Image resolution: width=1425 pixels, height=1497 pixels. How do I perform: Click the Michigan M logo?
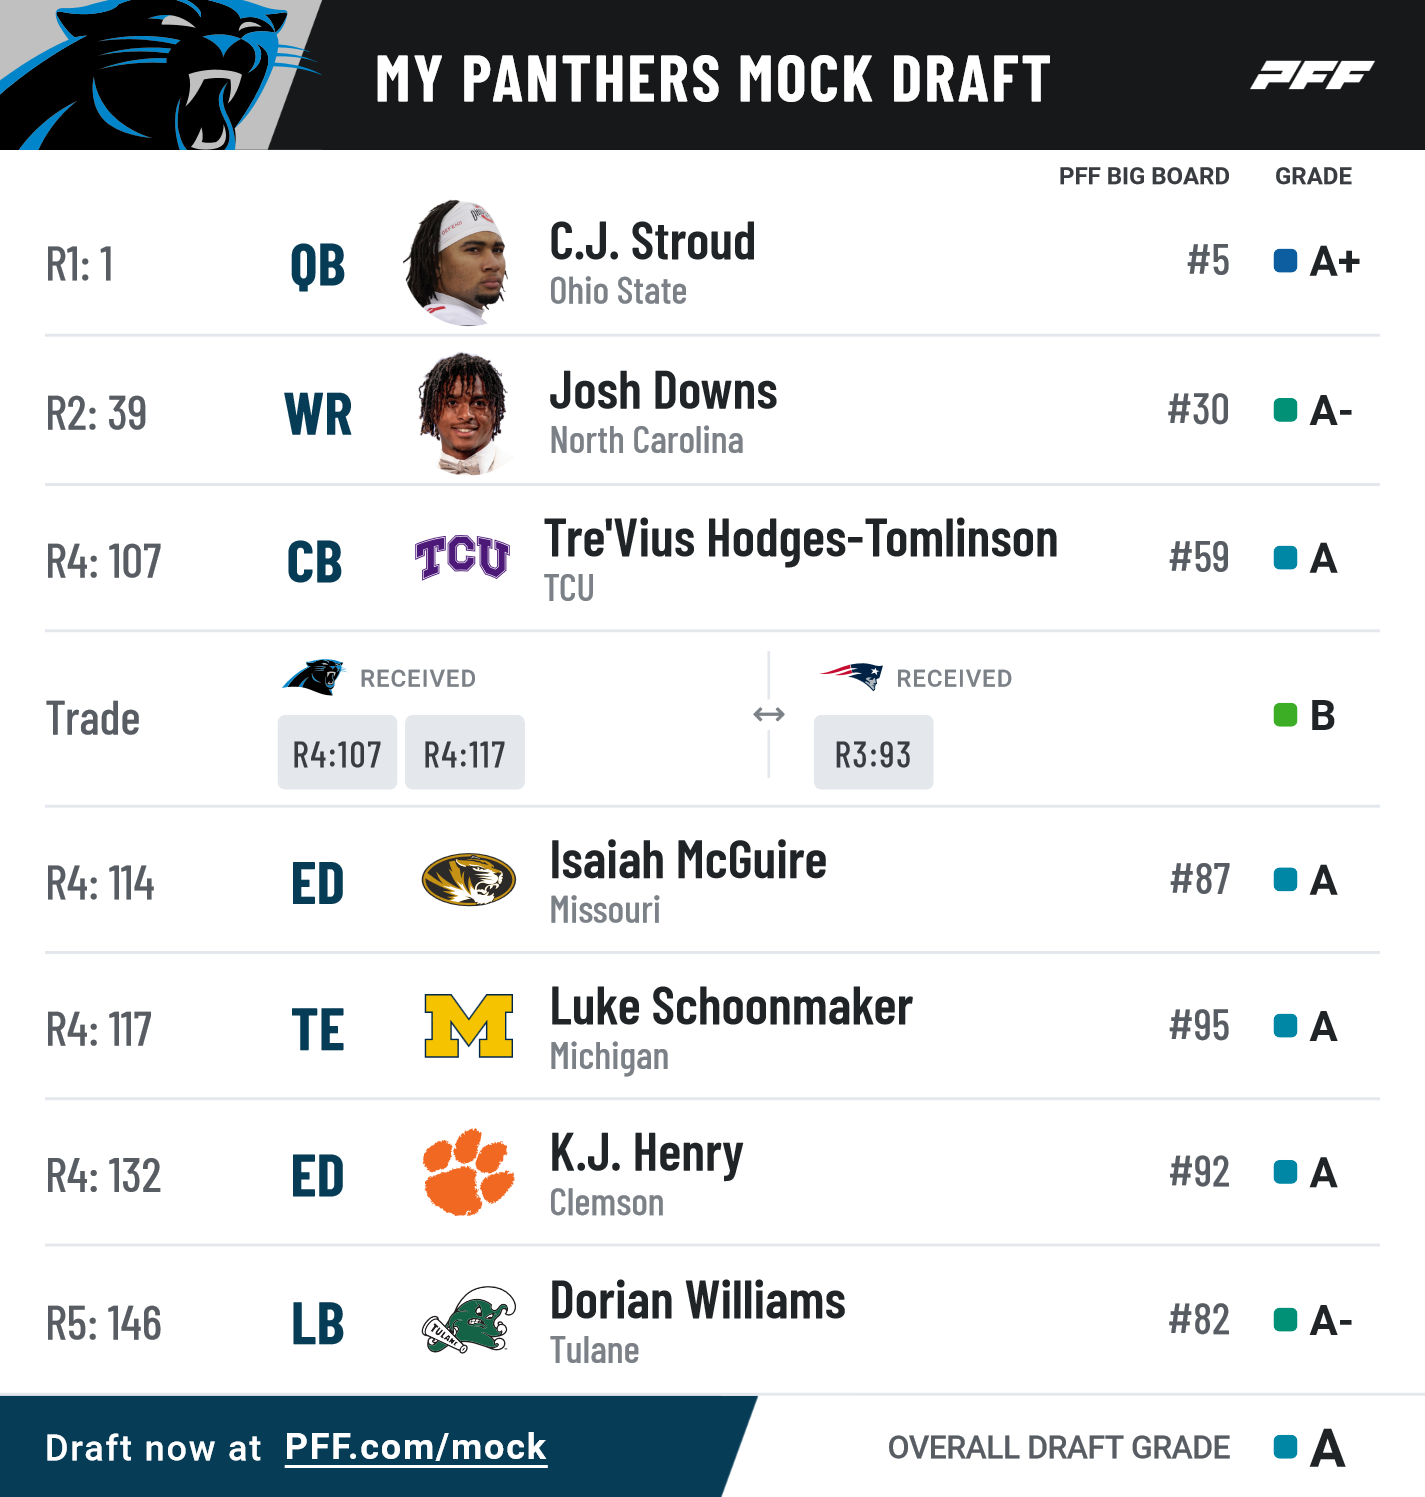click(469, 1026)
